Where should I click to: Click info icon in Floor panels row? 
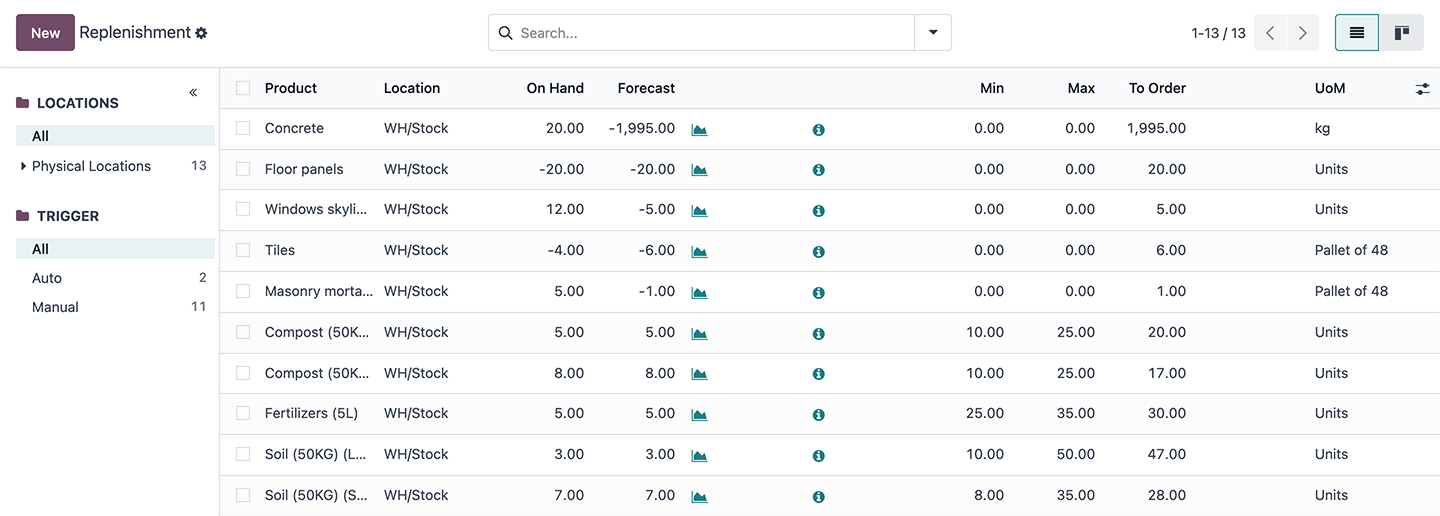click(818, 170)
